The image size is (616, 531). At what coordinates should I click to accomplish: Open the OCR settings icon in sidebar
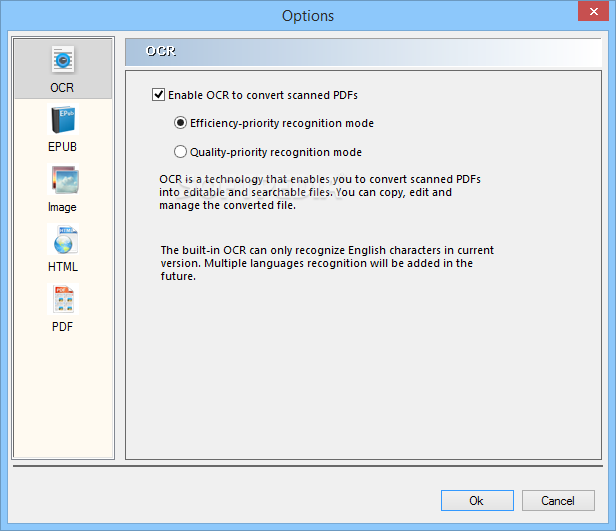[x=63, y=59]
